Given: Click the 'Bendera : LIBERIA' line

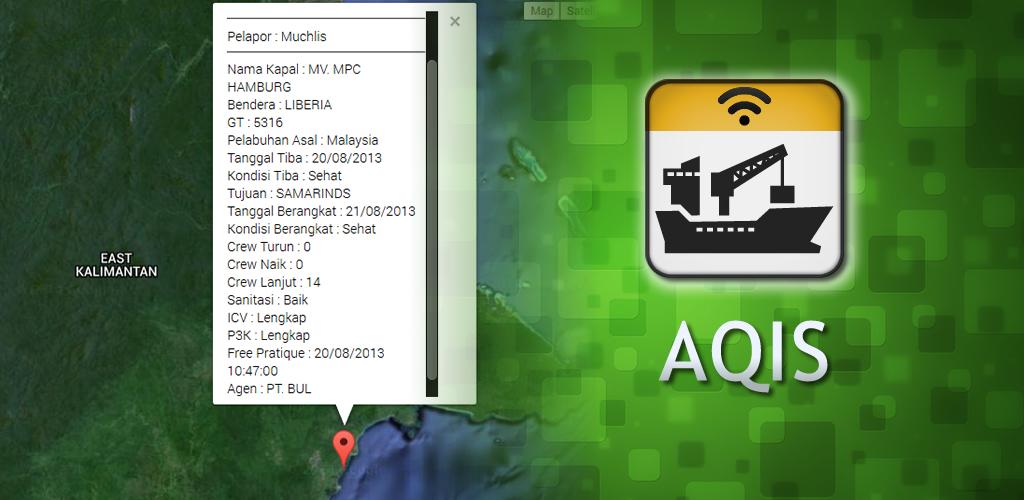Looking at the screenshot, I should click(280, 104).
